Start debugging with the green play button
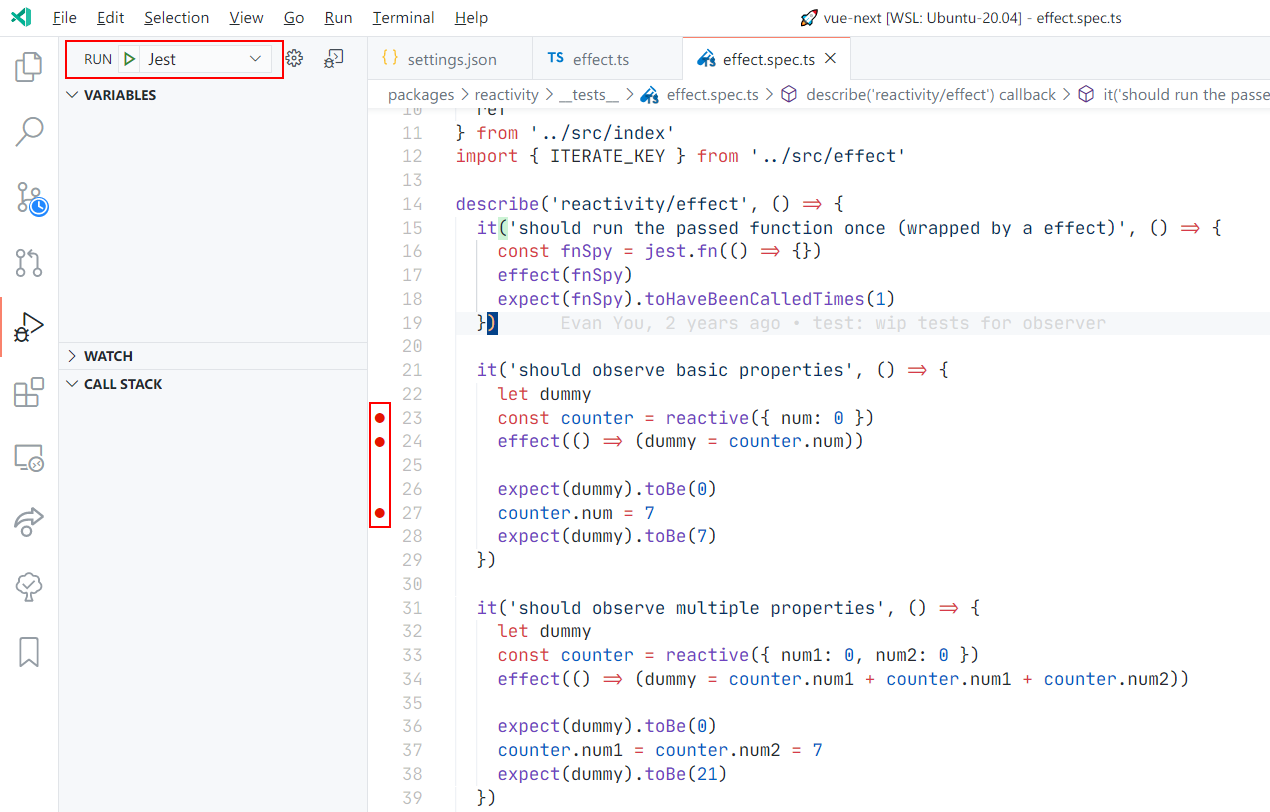Image resolution: width=1270 pixels, height=812 pixels. (131, 58)
